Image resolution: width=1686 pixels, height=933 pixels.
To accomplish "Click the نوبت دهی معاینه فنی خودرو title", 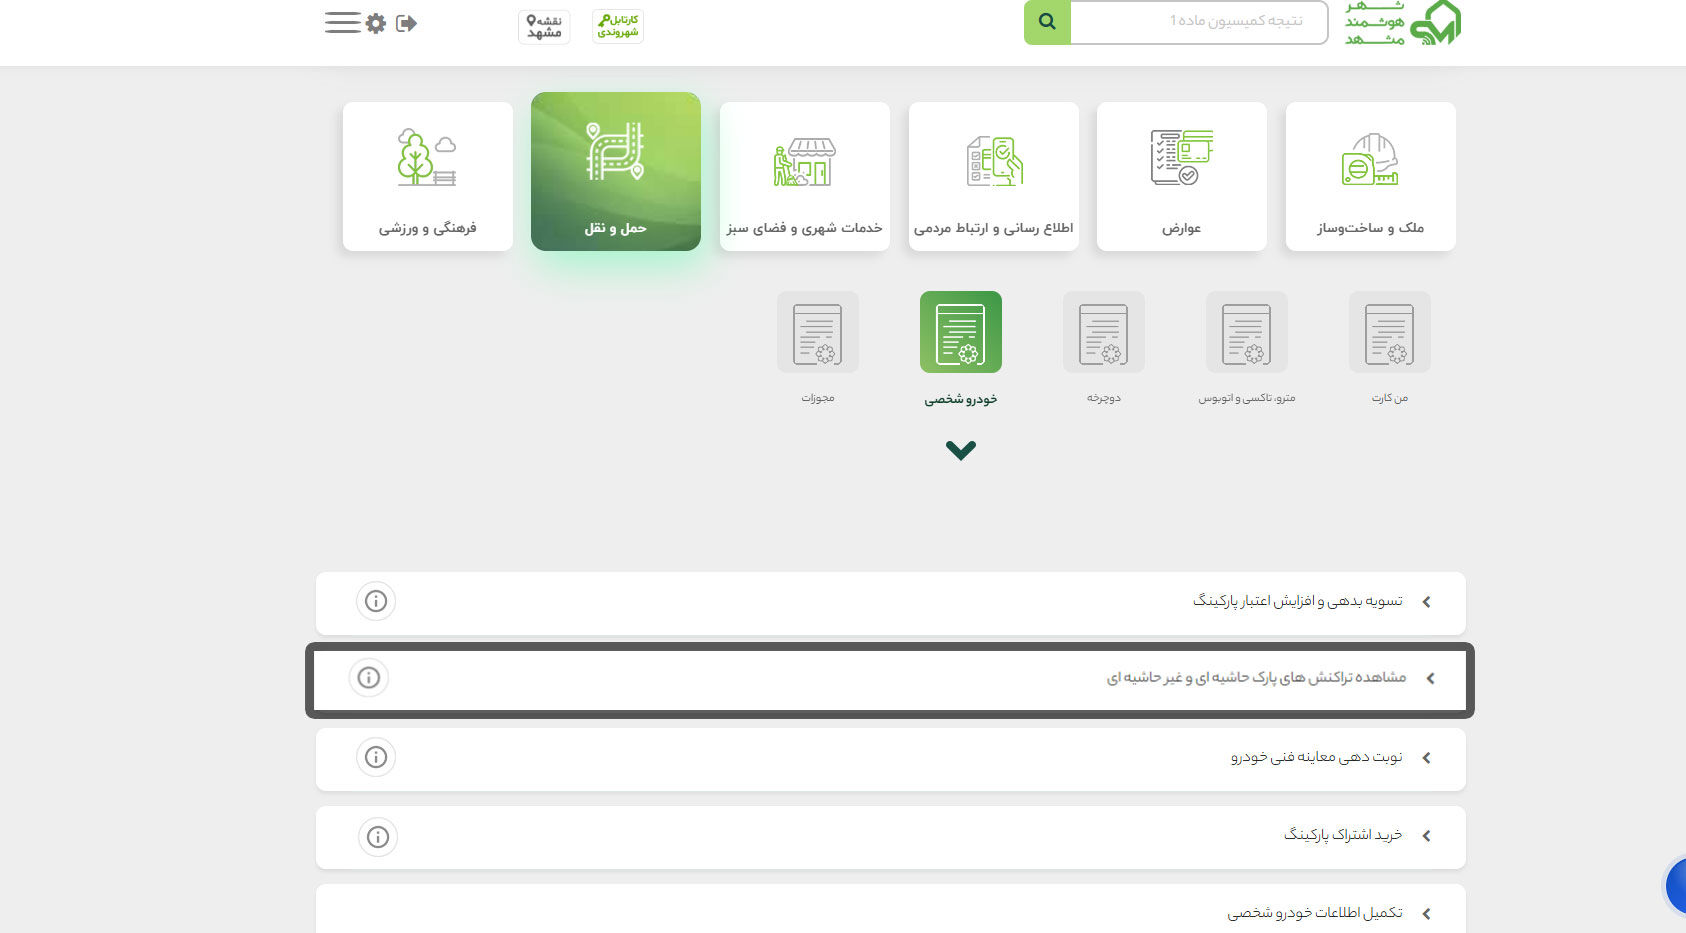I will click(1317, 757).
